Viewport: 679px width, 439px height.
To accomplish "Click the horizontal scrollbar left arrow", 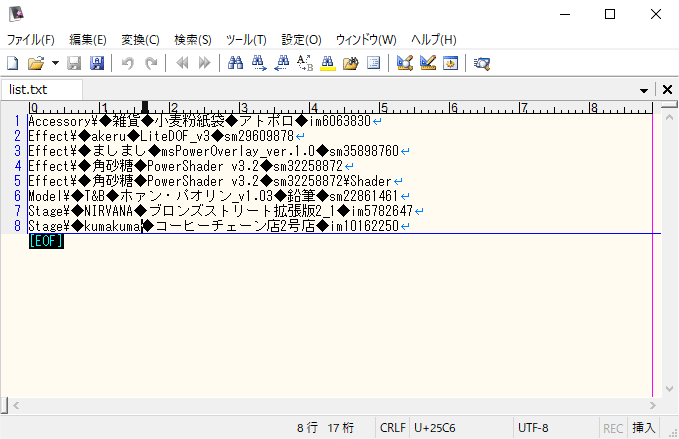I will point(16,406).
